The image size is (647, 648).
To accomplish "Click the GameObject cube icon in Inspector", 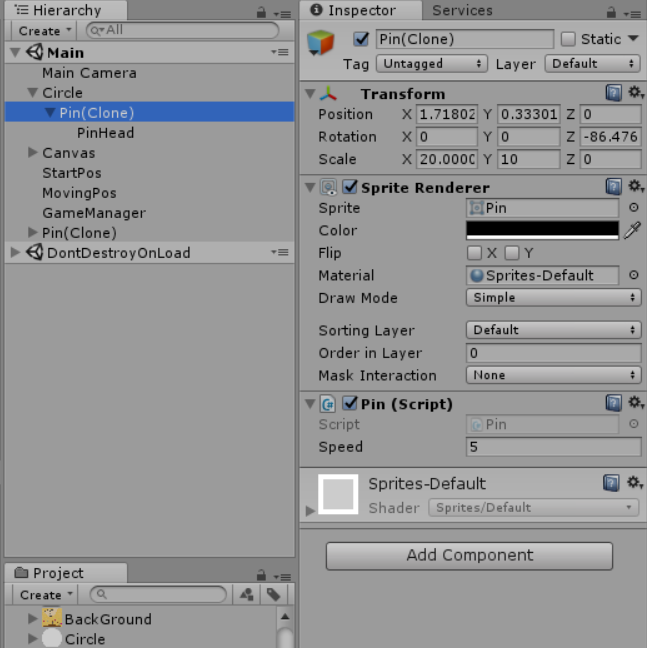I will [x=320, y=42].
